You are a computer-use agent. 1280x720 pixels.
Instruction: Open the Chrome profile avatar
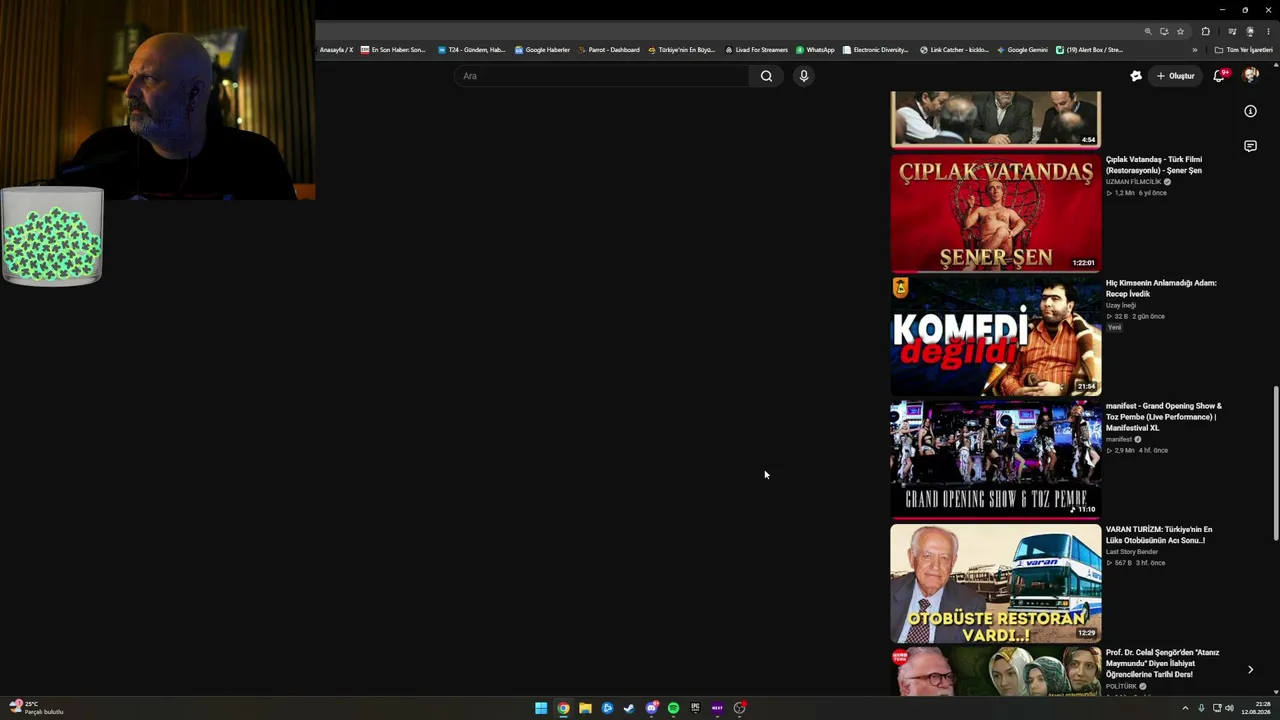tap(1250, 31)
